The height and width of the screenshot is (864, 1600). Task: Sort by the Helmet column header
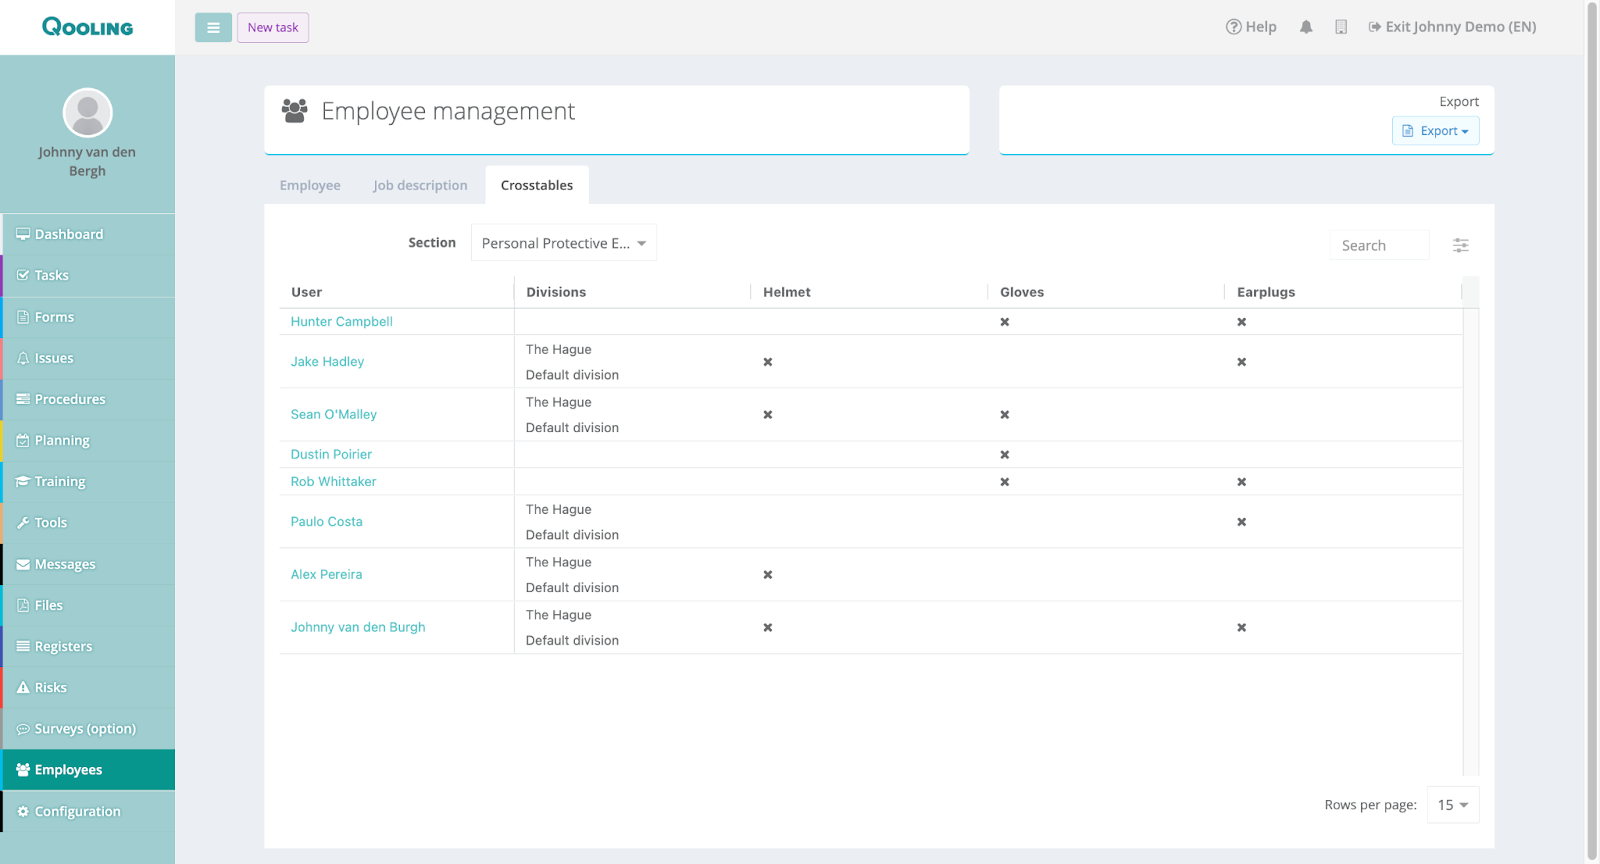[x=787, y=292]
